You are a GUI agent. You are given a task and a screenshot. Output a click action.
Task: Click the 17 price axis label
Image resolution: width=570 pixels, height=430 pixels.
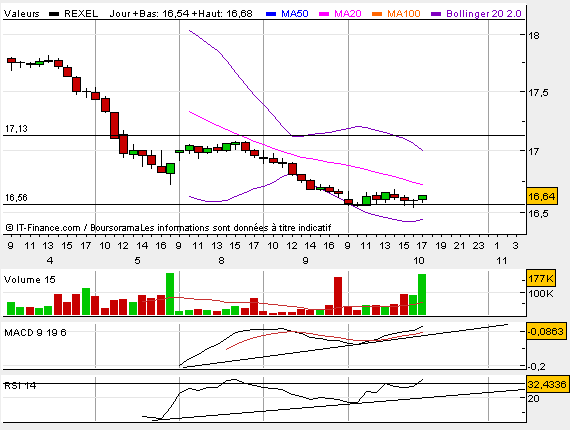coord(534,151)
